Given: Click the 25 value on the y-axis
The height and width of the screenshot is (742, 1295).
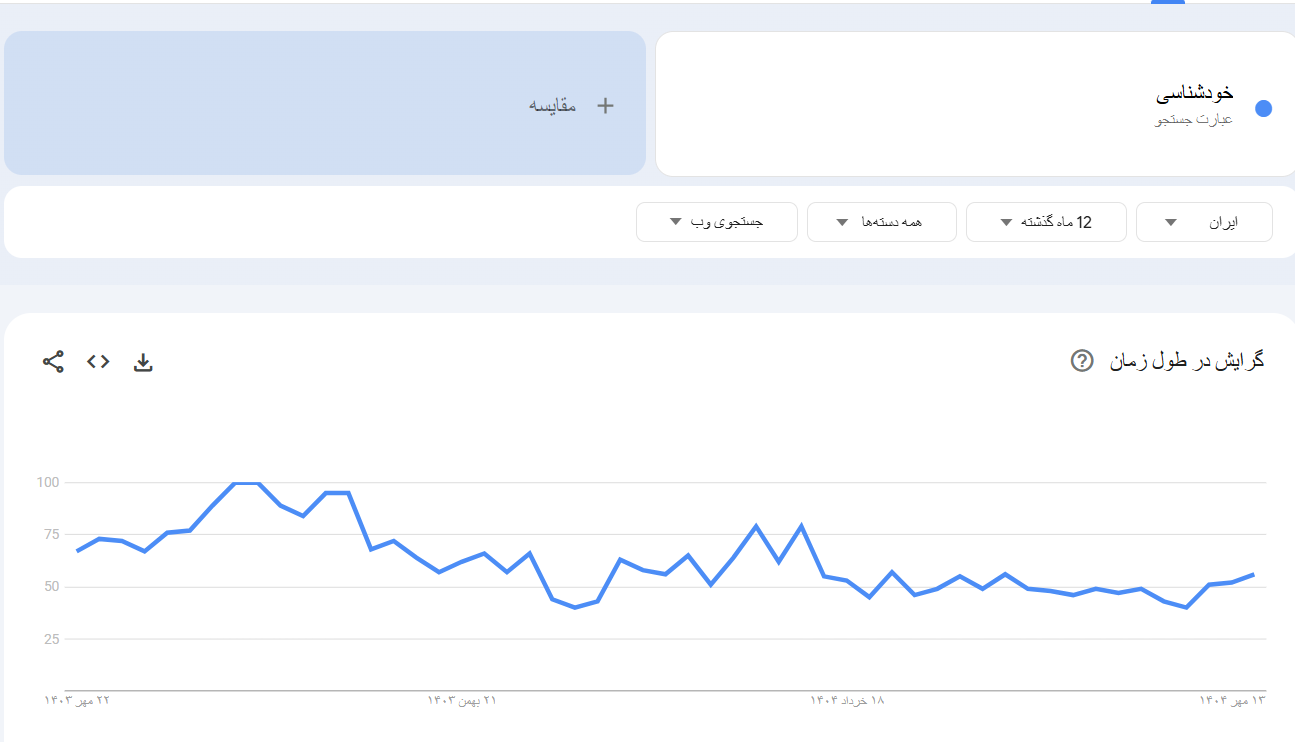Looking at the screenshot, I should (52, 639).
